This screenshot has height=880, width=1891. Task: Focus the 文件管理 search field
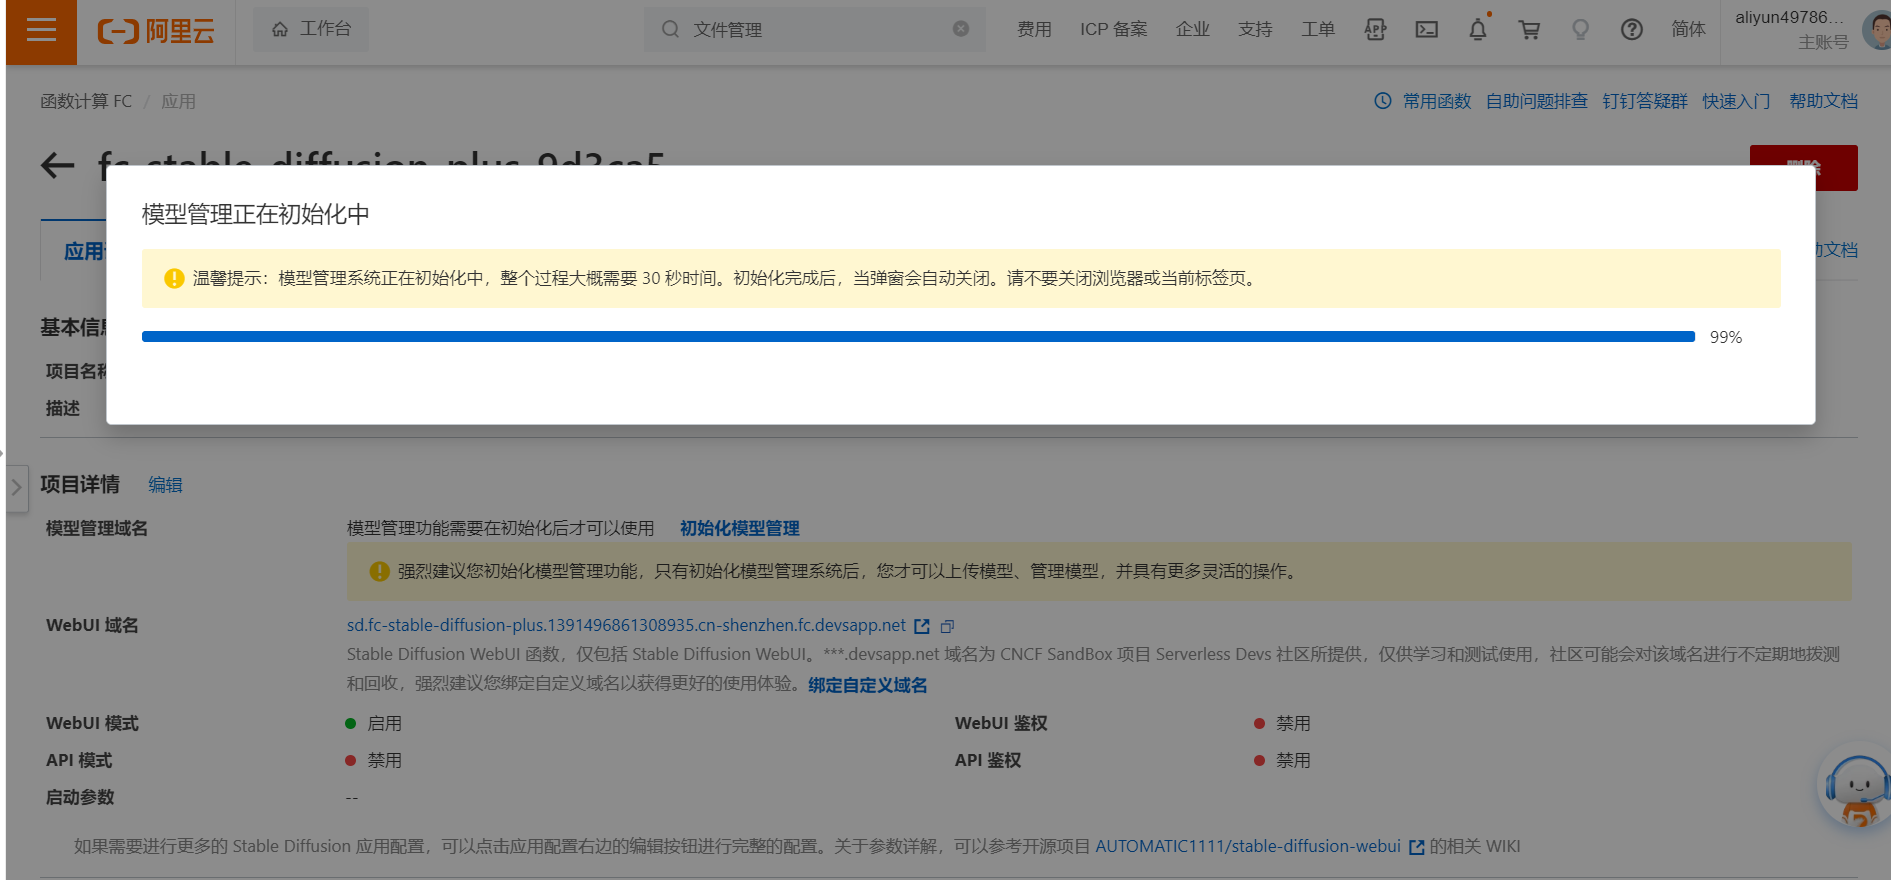(814, 29)
